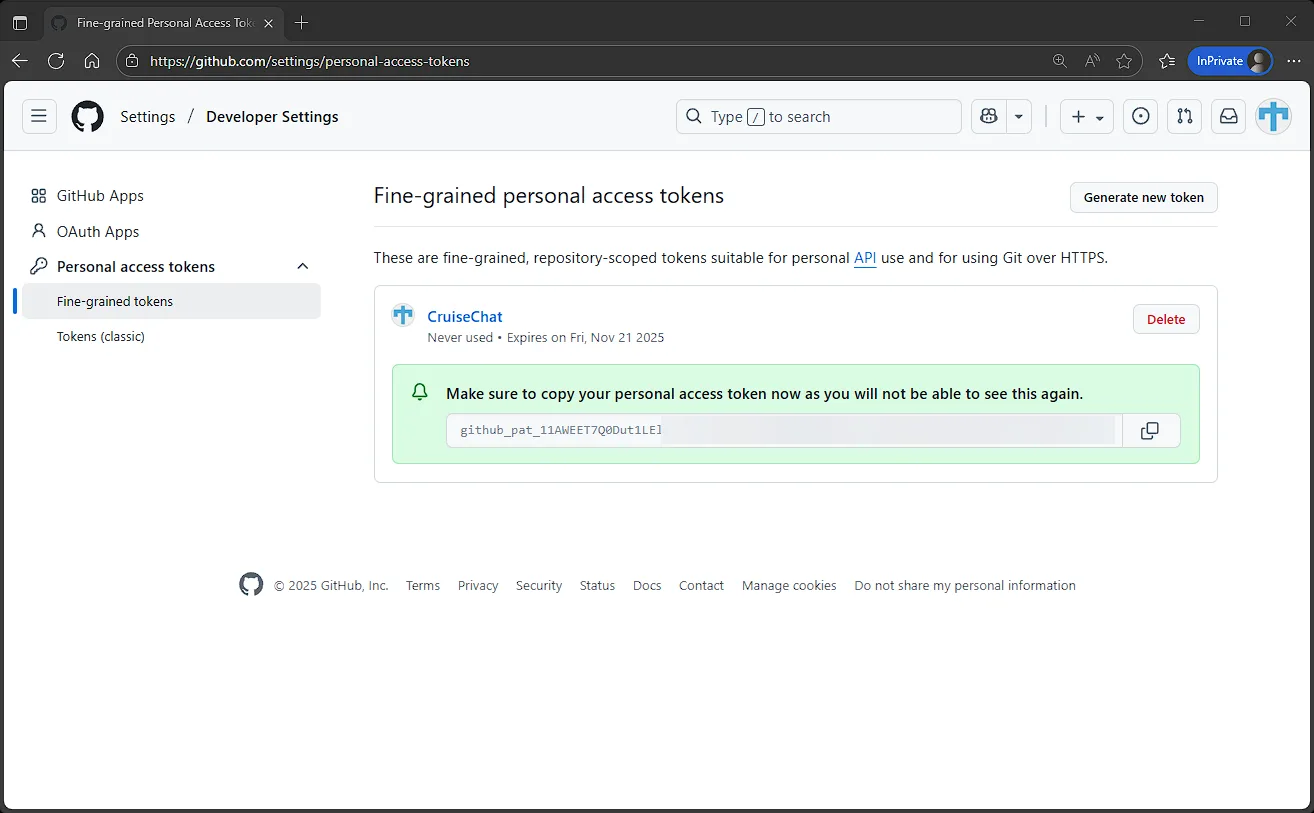Delete the CruiseChat token

point(1165,319)
